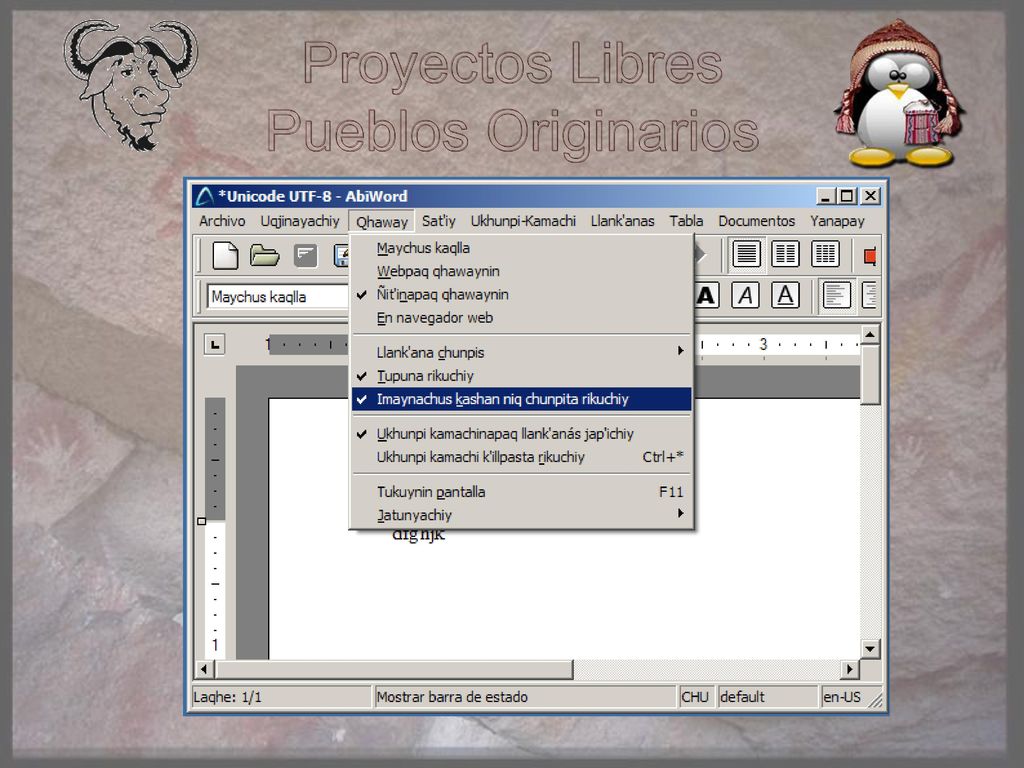Expand Jatunyachiy submenu
This screenshot has width=1024, height=768.
521,515
